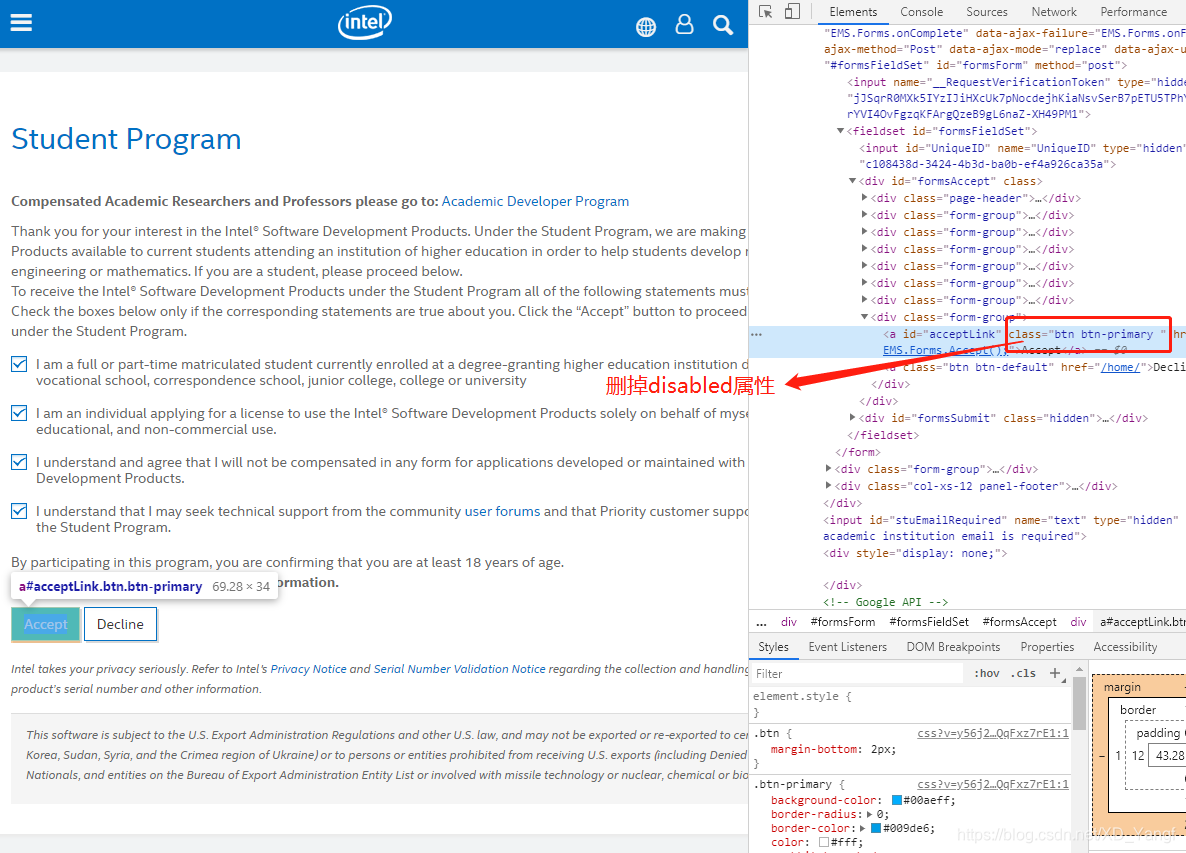Toggle the .cls class editor button
Screen dimensions: 1186x853
coord(1023,673)
